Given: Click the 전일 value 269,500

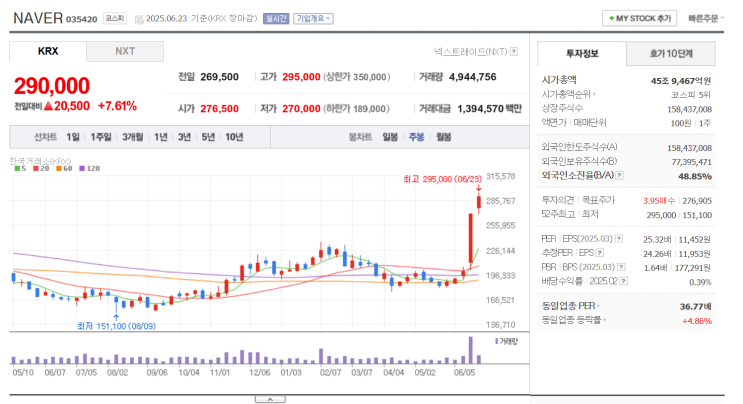Looking at the screenshot, I should [219, 77].
